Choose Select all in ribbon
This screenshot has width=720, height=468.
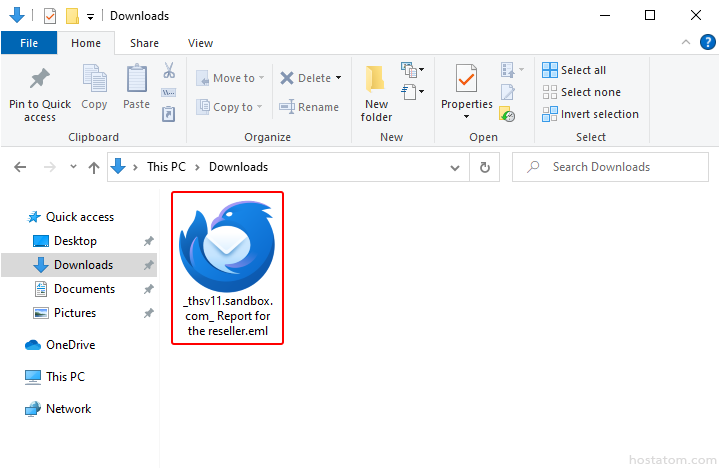(x=574, y=70)
